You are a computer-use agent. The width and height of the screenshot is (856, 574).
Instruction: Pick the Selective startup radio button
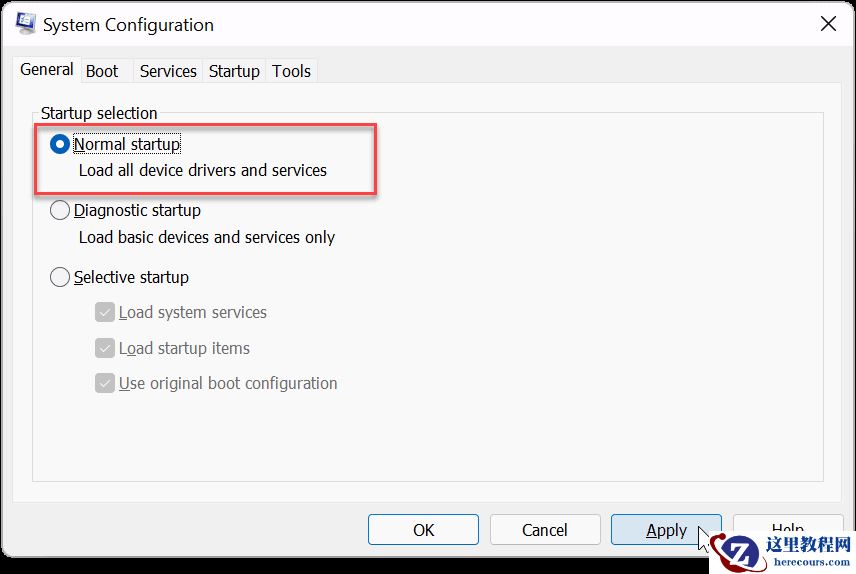pos(60,277)
